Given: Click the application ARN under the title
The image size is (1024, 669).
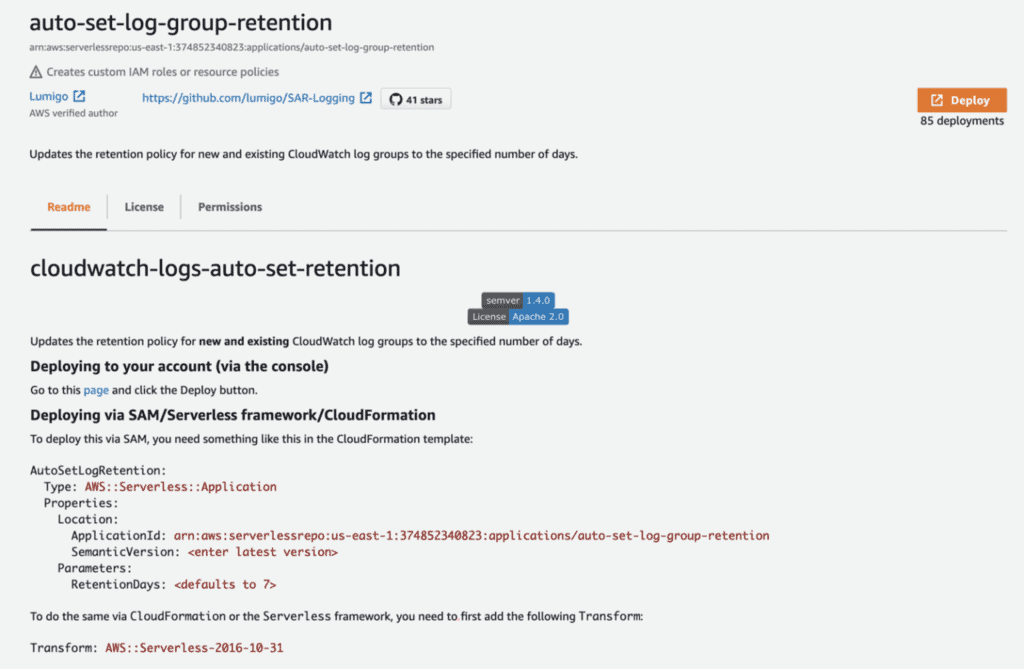Looking at the screenshot, I should pos(232,46).
